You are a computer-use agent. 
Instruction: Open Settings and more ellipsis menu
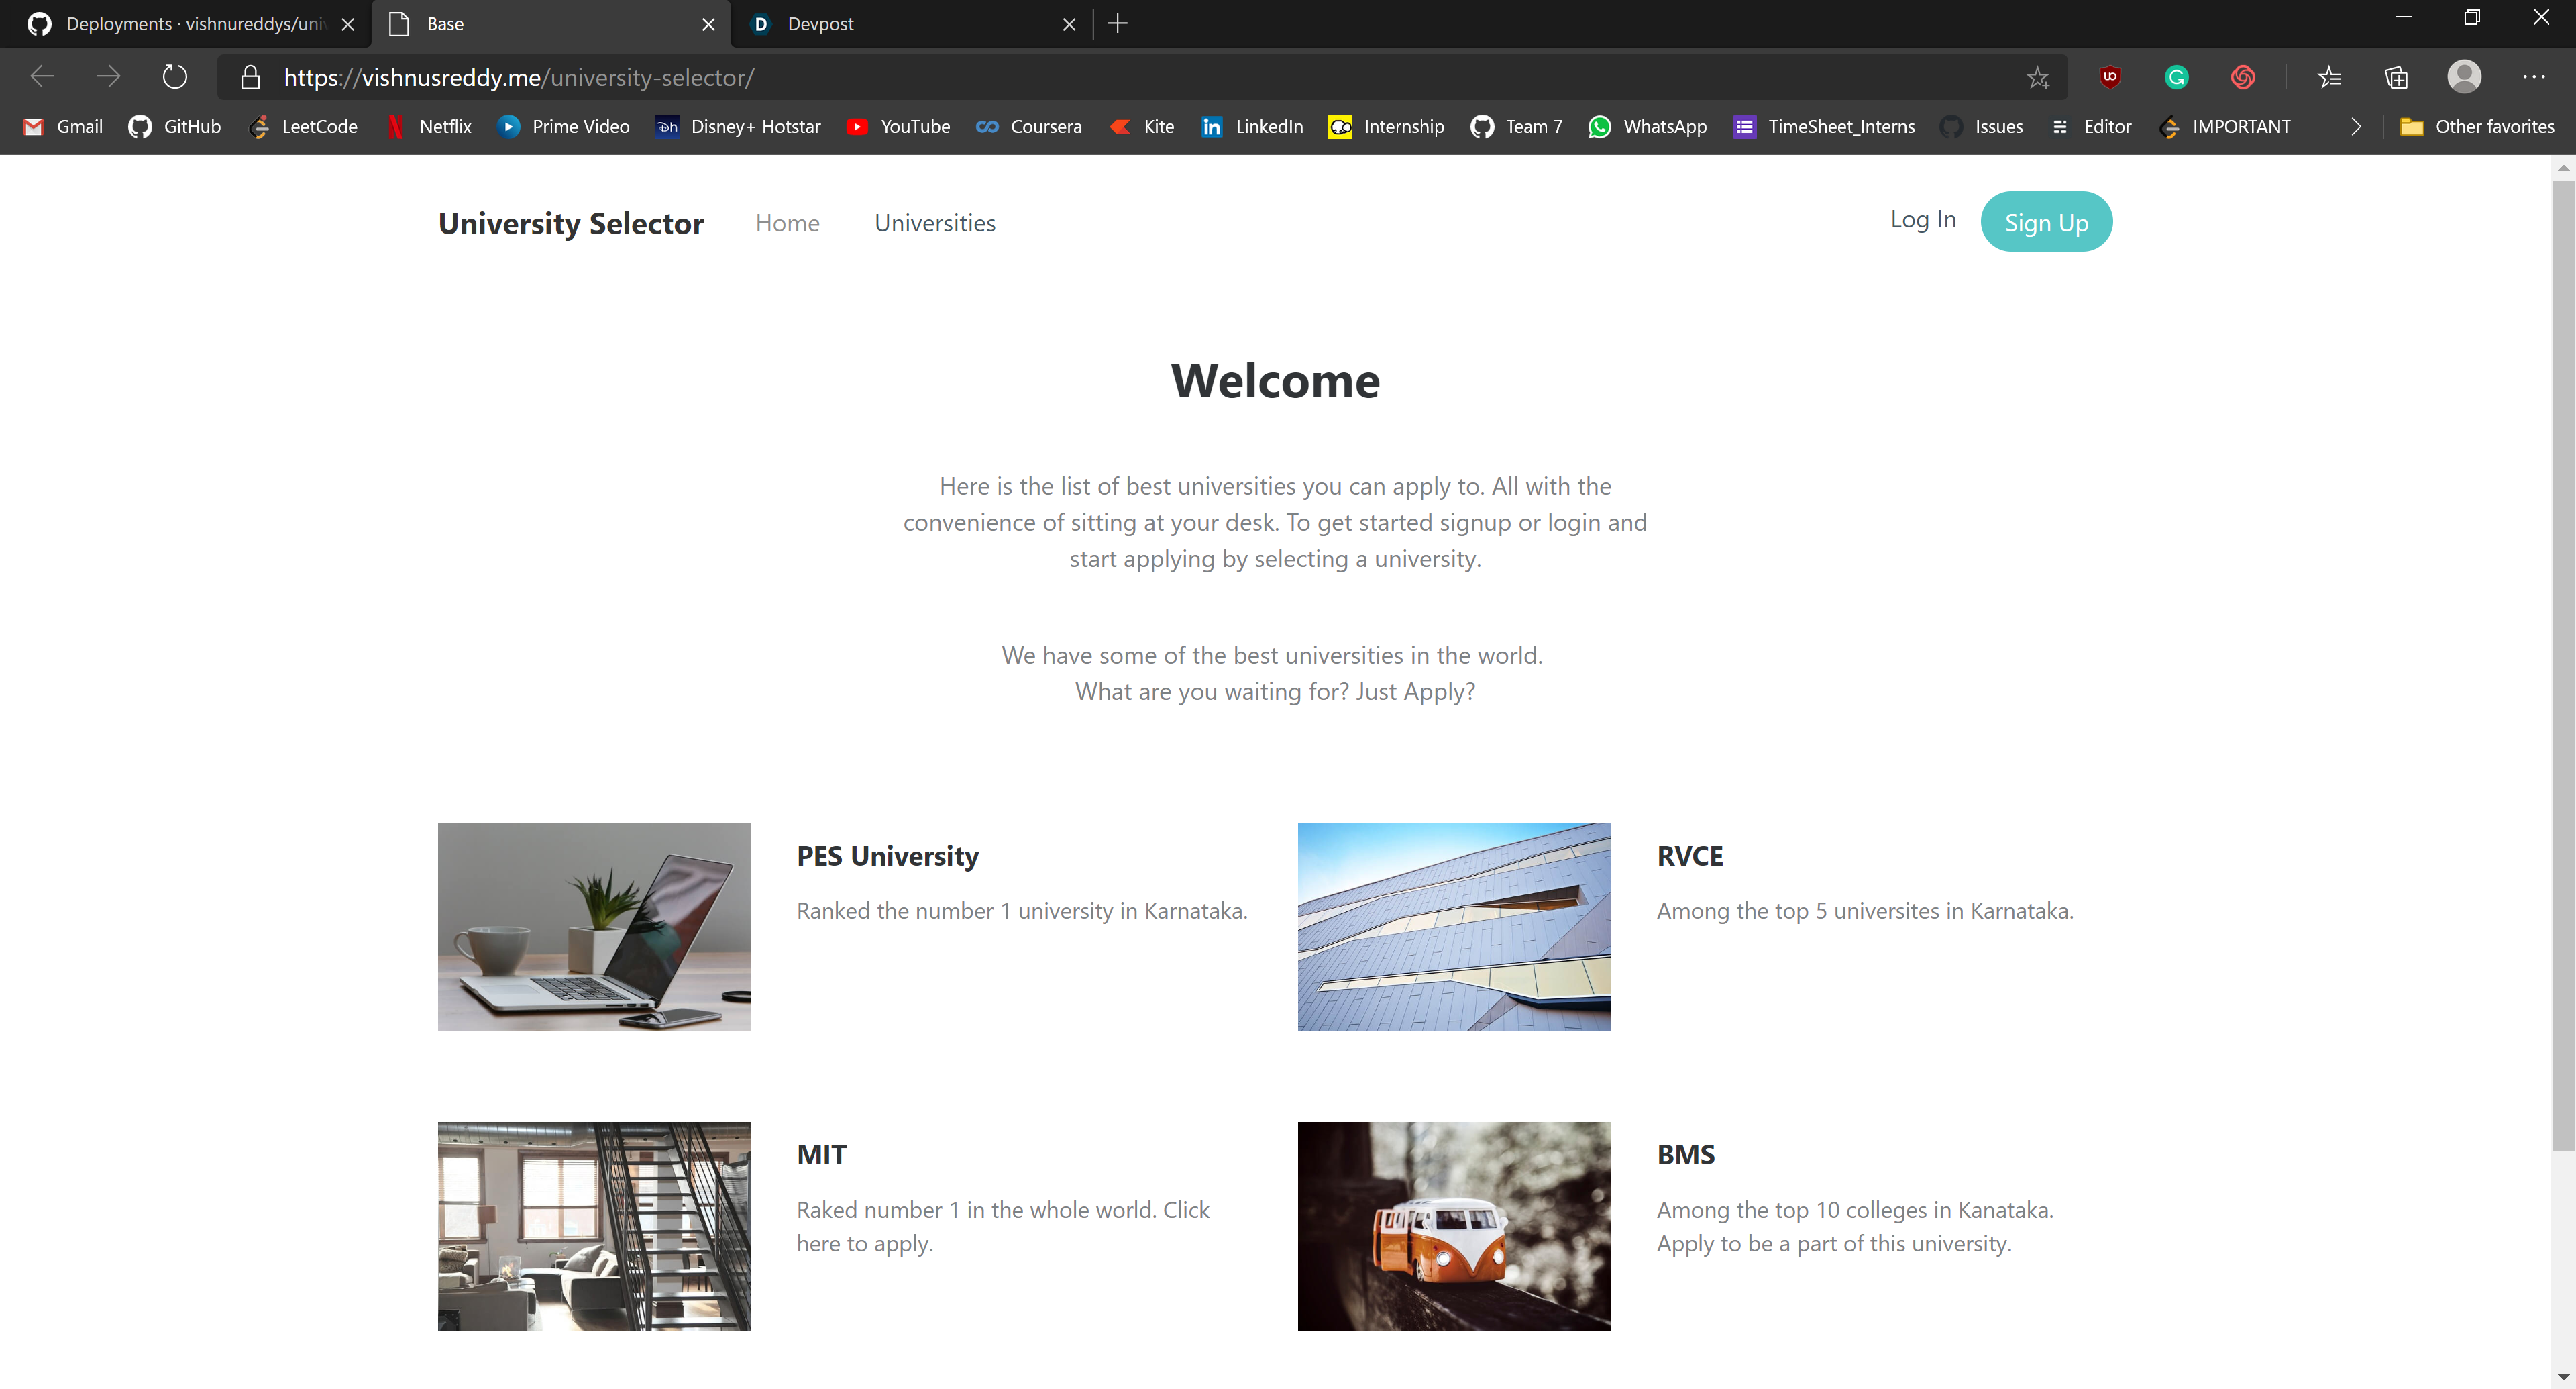pyautogui.click(x=2533, y=77)
